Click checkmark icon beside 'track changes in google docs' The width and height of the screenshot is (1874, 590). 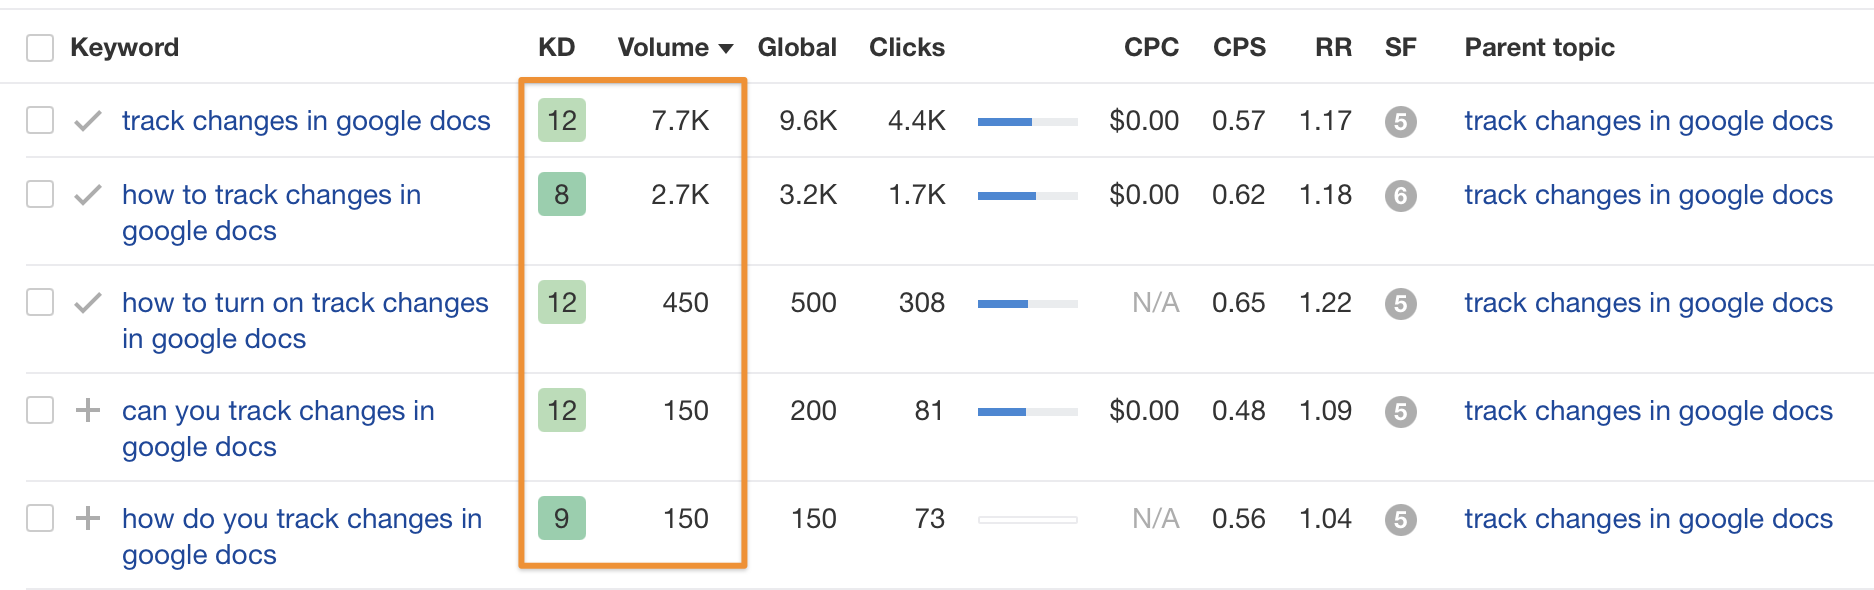tap(88, 121)
